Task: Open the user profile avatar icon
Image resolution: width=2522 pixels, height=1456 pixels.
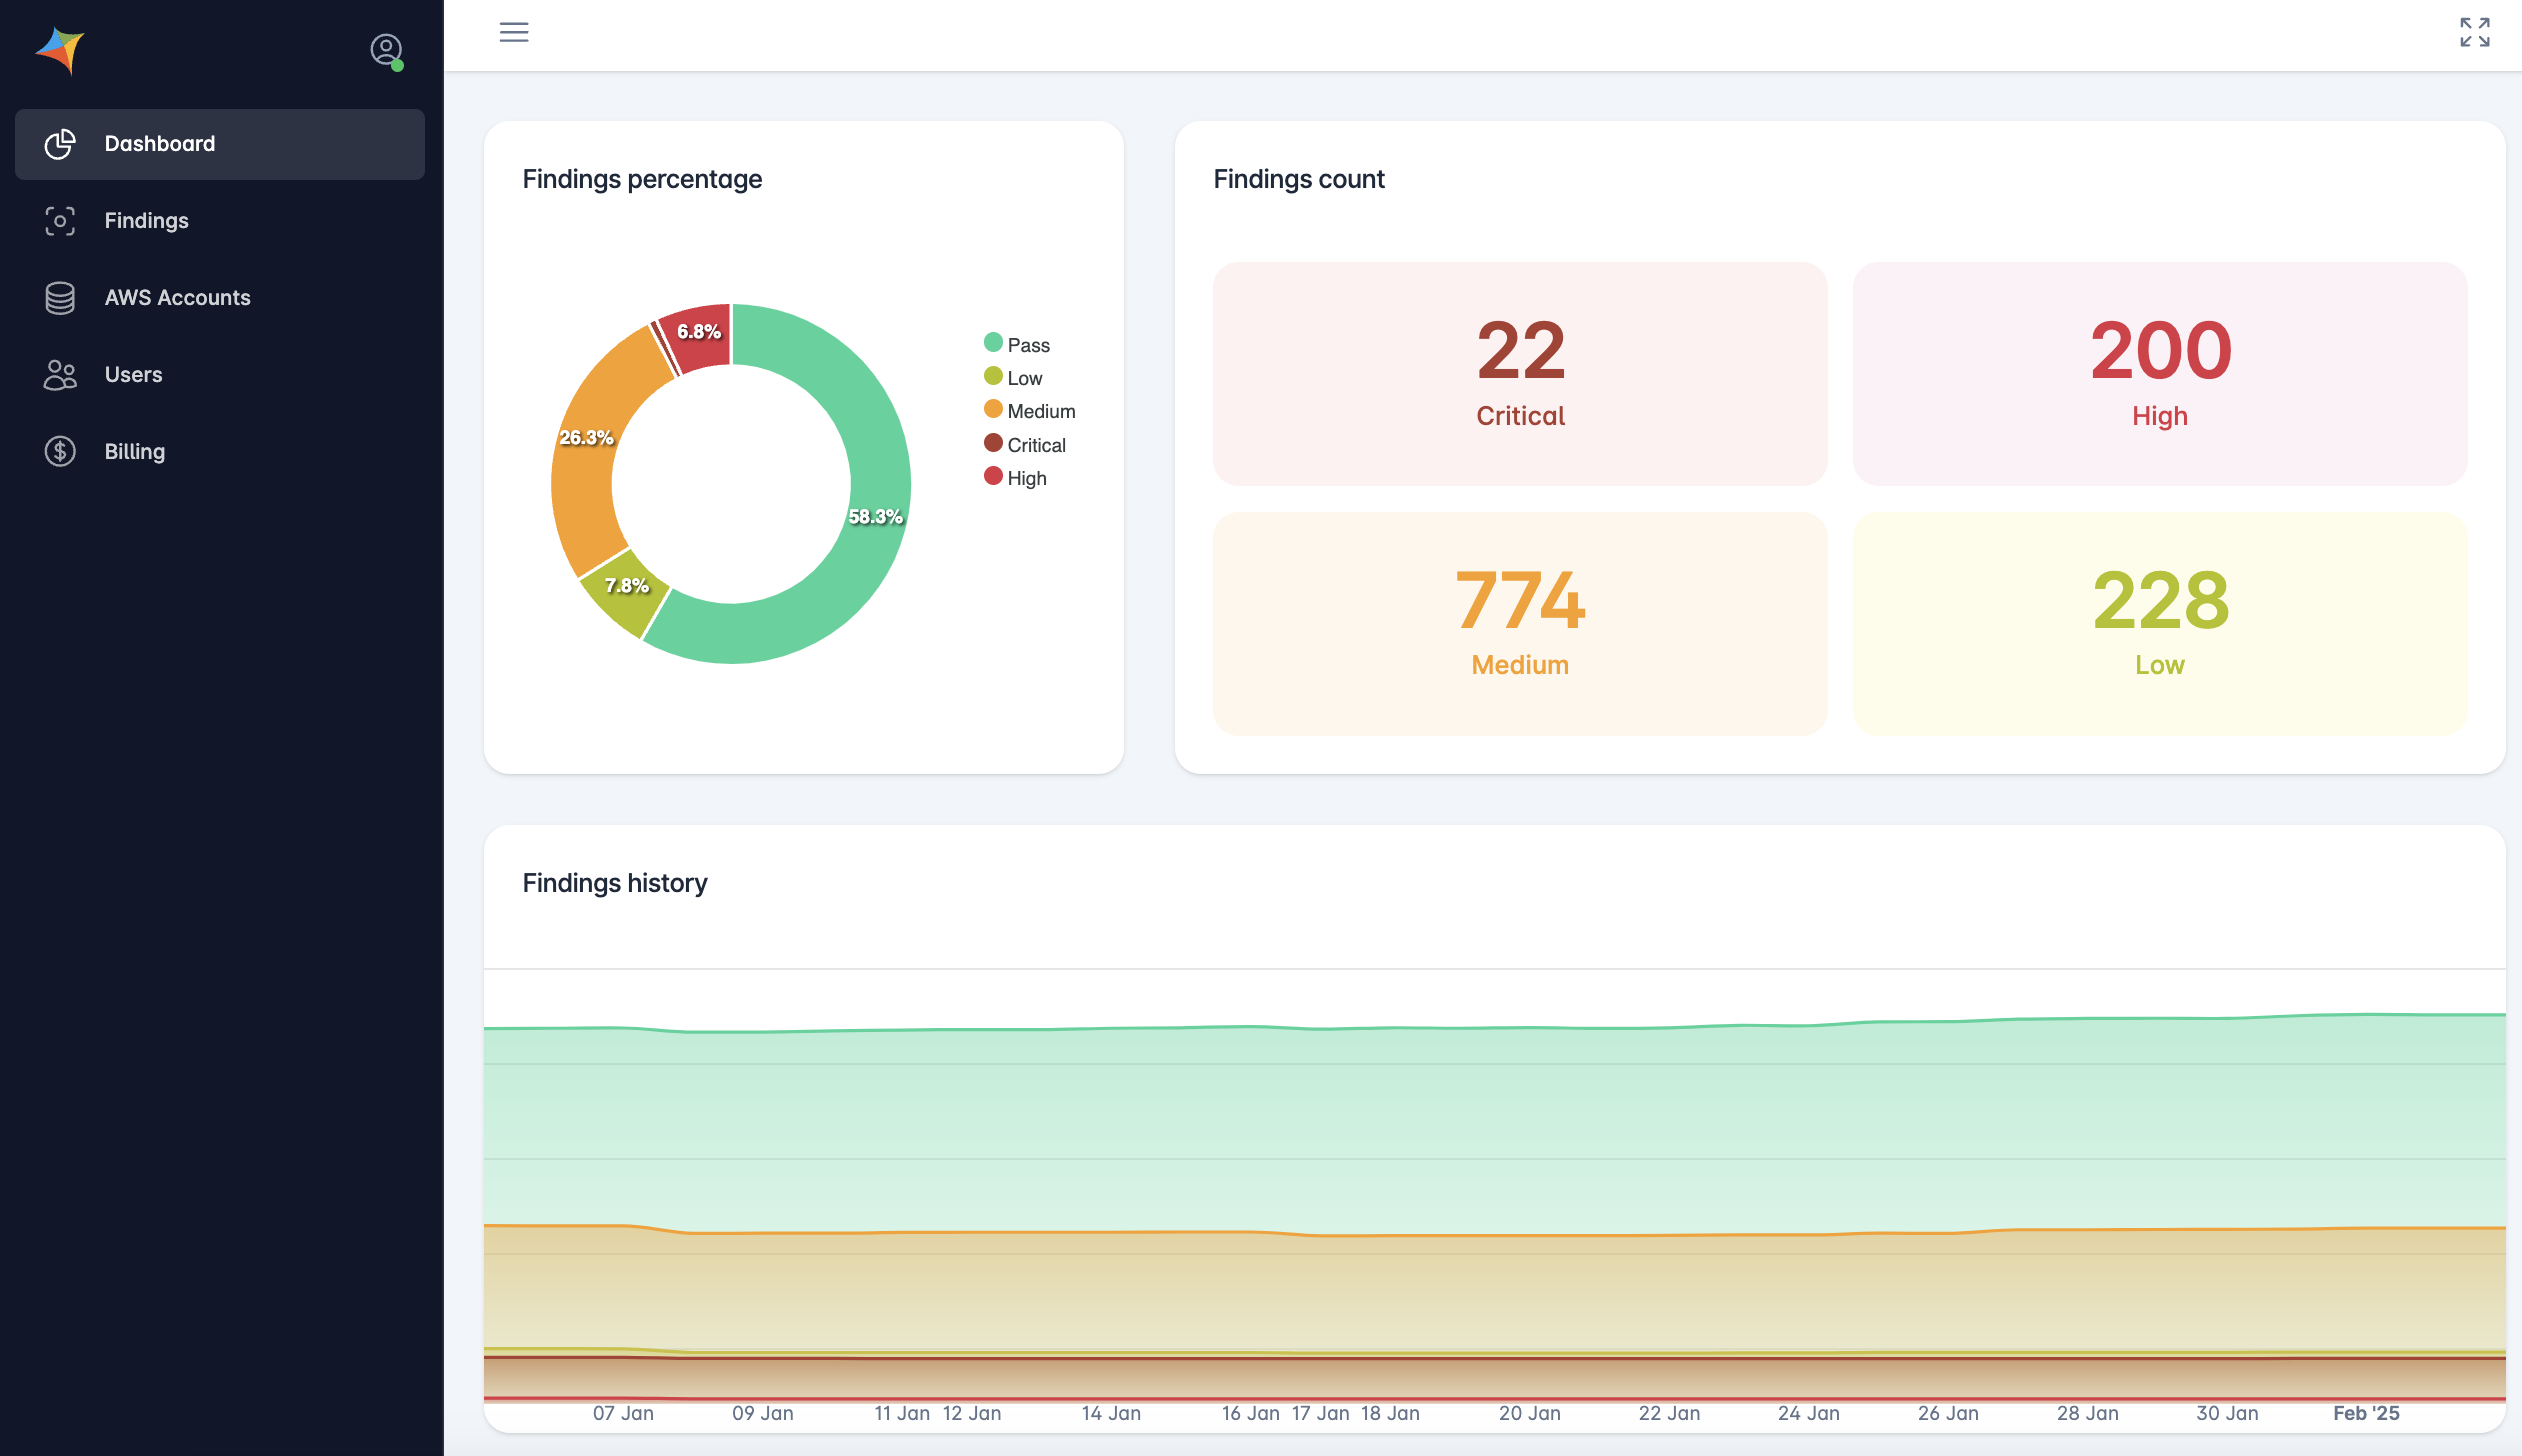Action: coord(386,49)
